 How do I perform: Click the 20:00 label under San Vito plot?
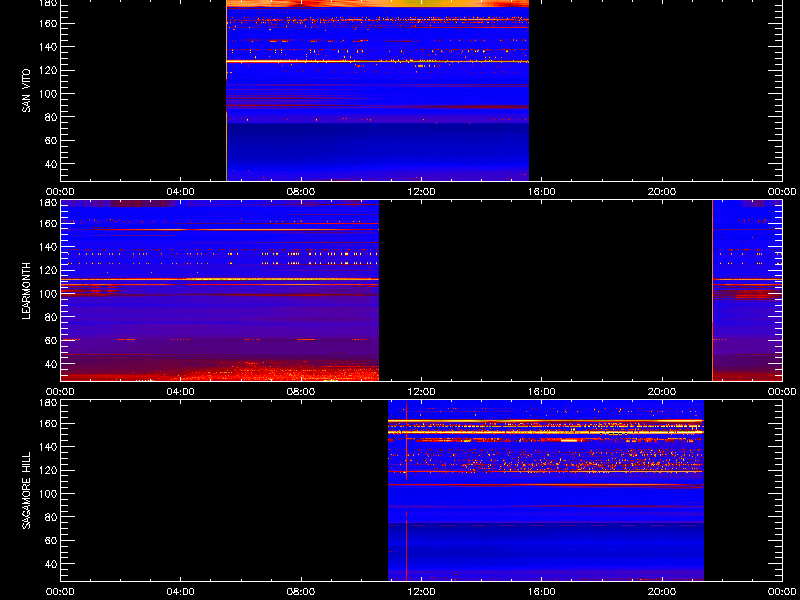(662, 192)
